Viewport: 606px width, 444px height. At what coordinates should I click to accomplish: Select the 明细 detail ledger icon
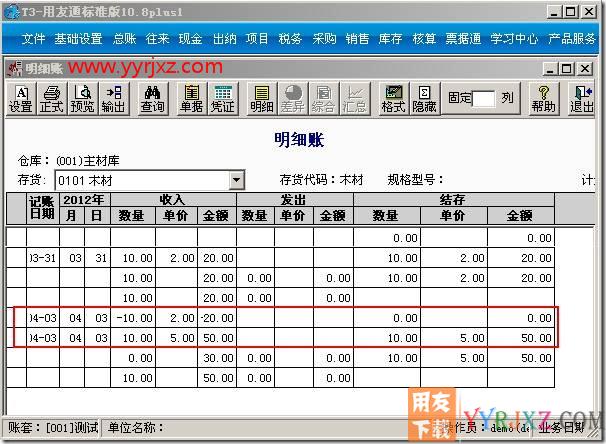pyautogui.click(x=262, y=99)
